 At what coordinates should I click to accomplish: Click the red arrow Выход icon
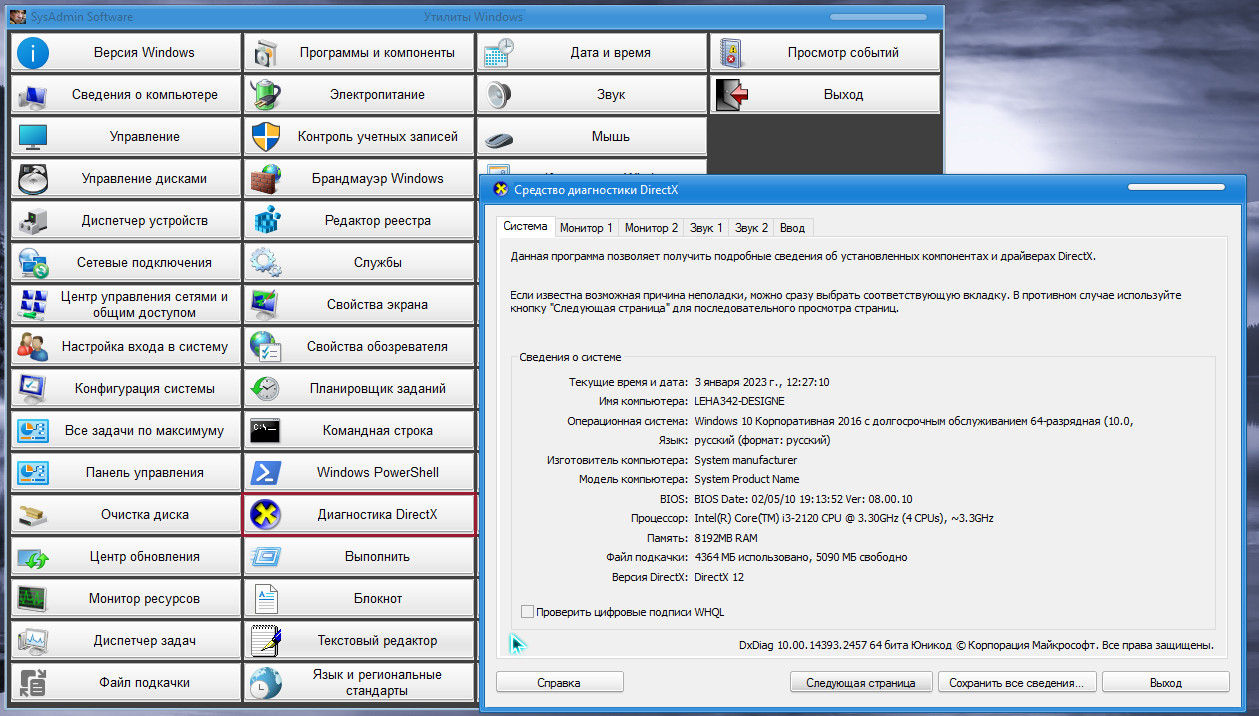pyautogui.click(x=732, y=95)
